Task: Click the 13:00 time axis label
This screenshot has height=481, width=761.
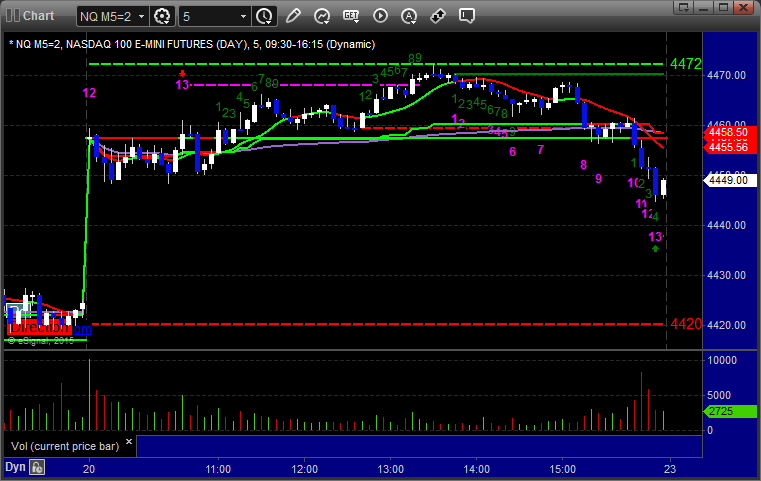Action: click(391, 469)
